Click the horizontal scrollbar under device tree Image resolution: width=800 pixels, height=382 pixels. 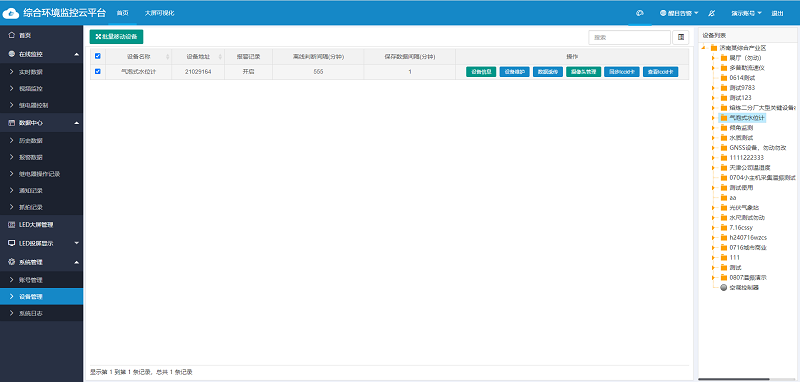pyautogui.click(x=734, y=379)
